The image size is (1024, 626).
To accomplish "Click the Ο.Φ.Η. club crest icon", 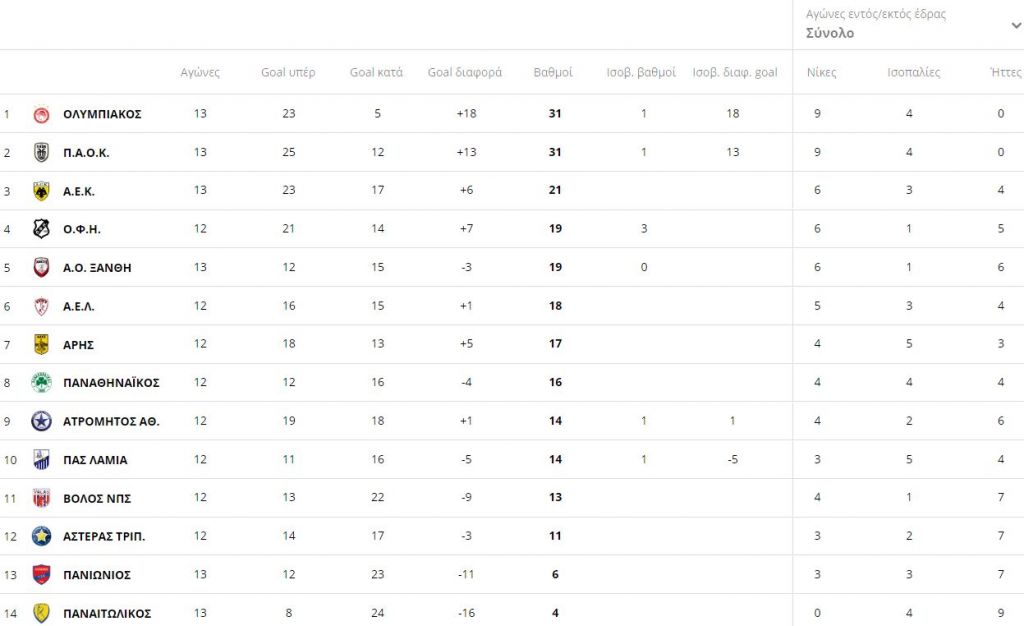I will pos(41,229).
